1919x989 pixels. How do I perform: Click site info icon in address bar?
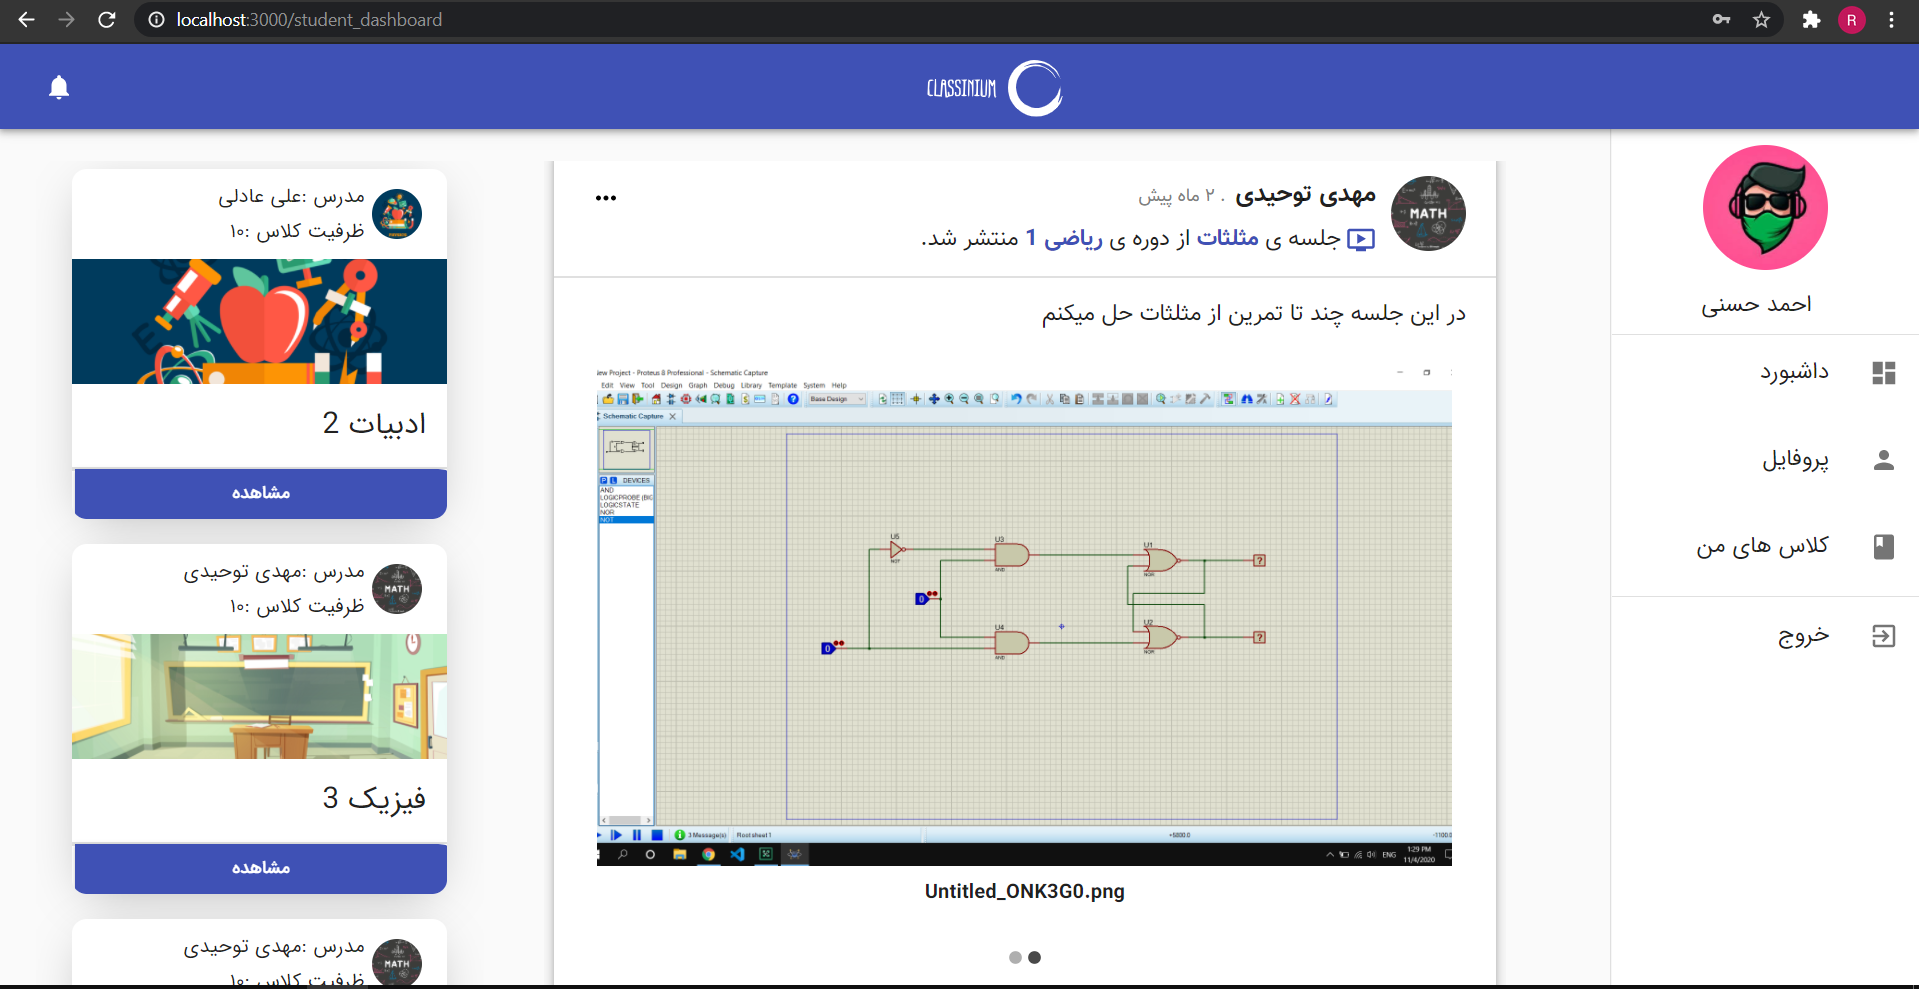click(x=156, y=20)
